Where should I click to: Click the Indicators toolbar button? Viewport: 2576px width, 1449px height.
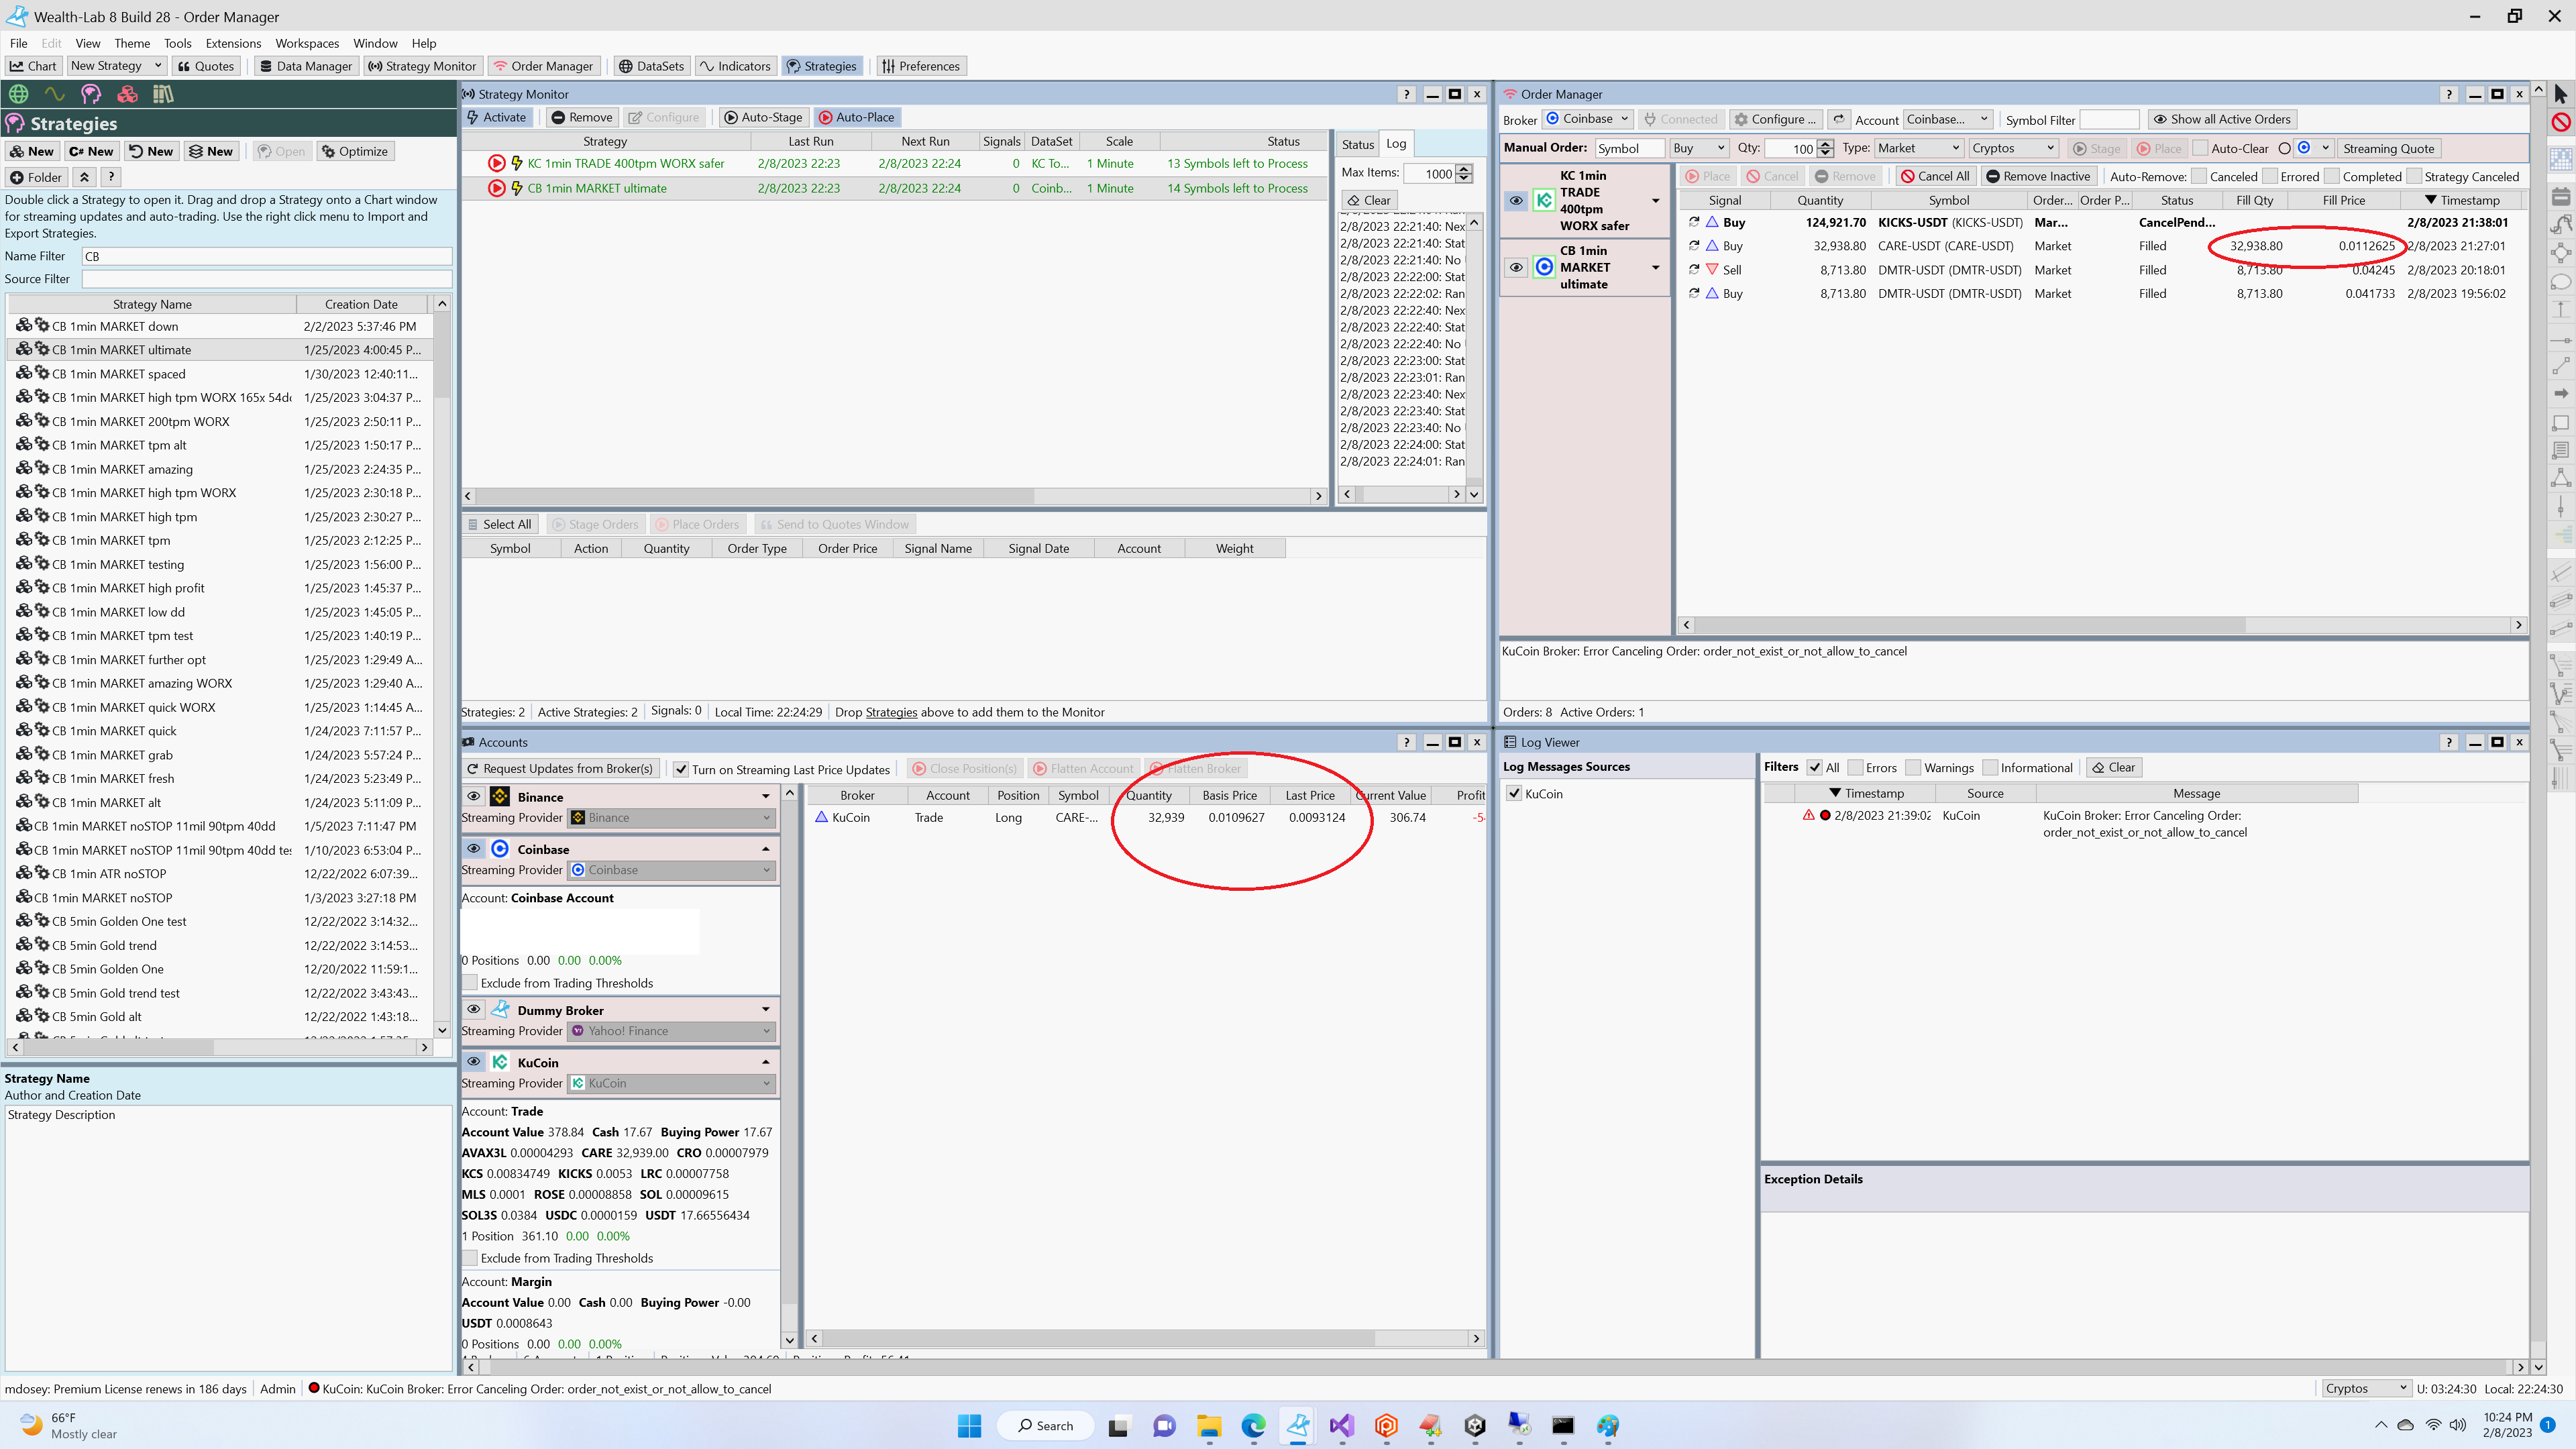(x=735, y=66)
